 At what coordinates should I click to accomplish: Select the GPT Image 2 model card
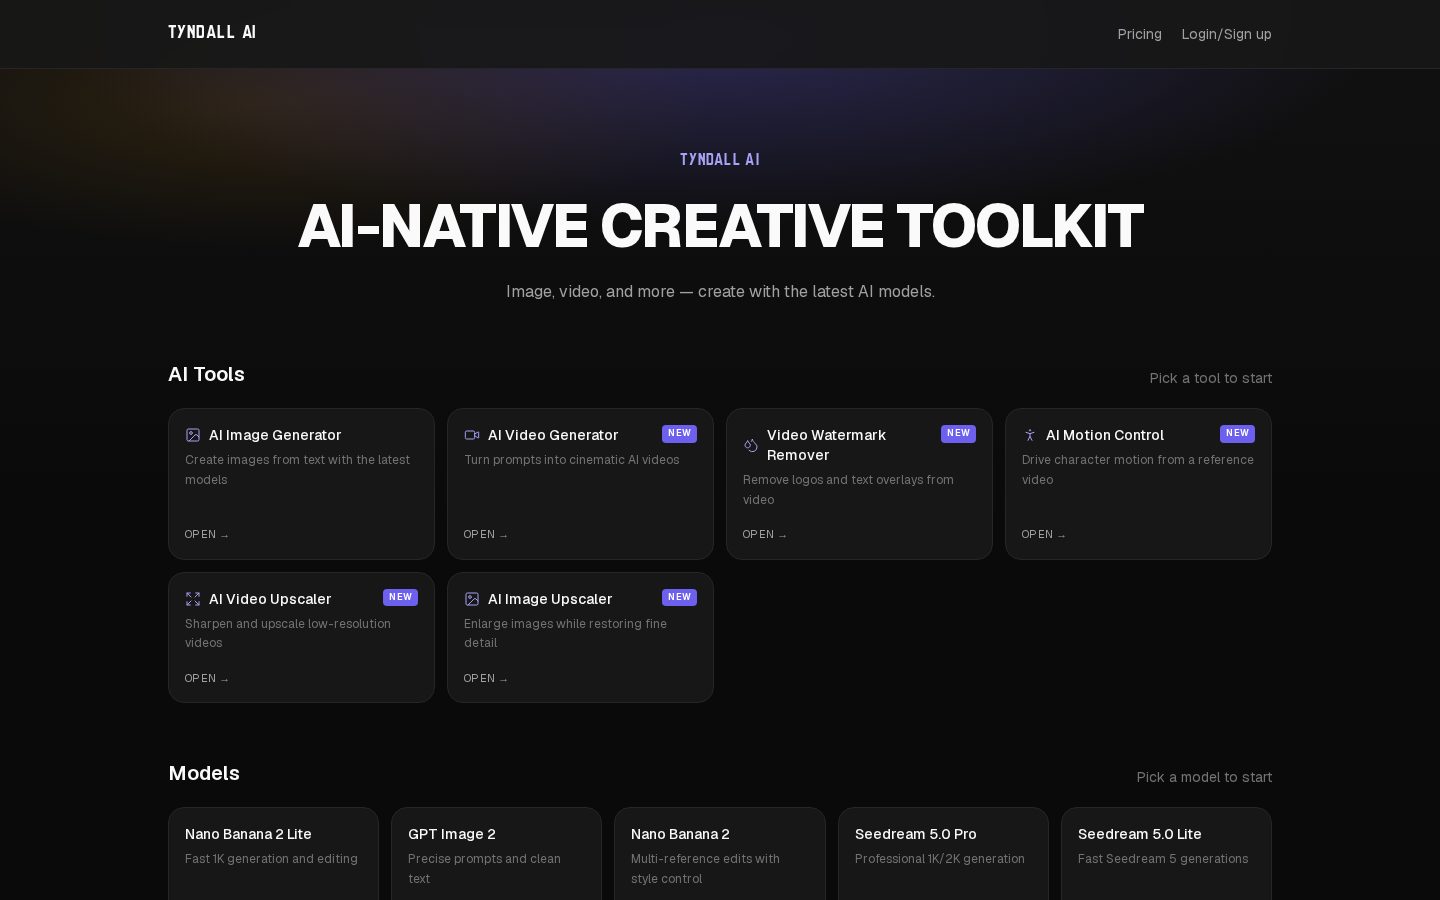pyautogui.click(x=496, y=854)
